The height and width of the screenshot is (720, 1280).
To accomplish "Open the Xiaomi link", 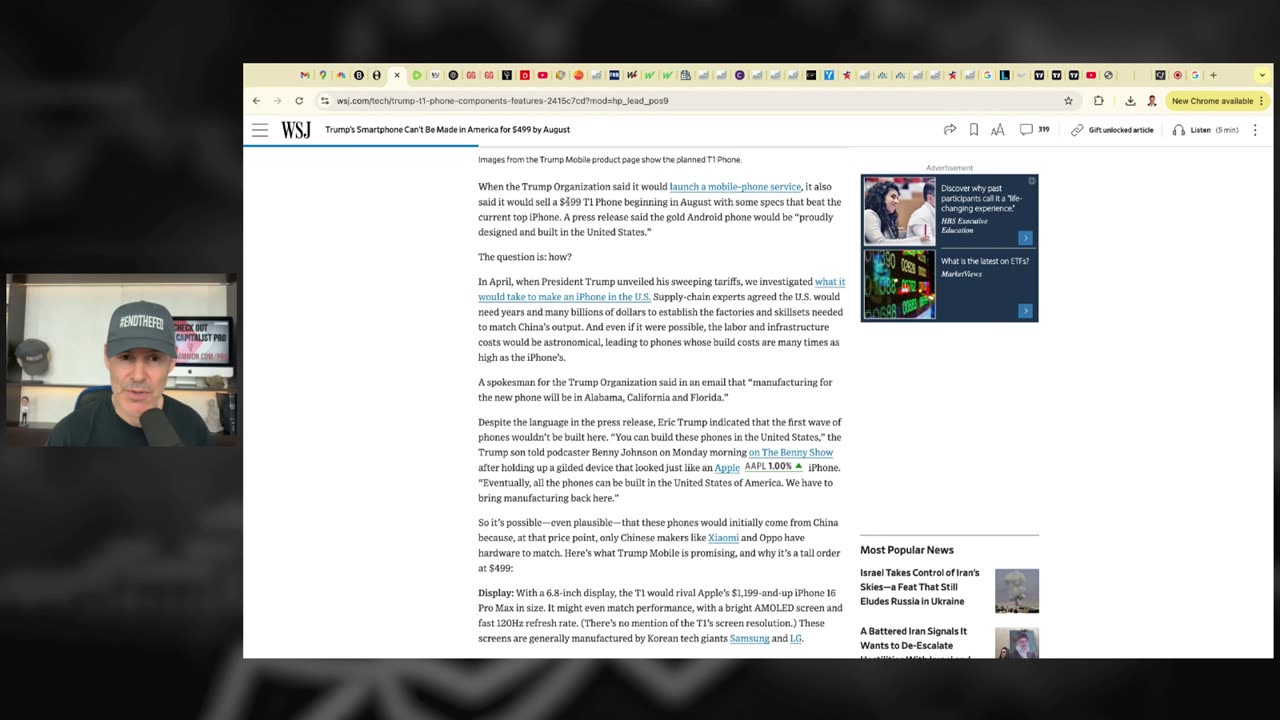I will tap(724, 538).
